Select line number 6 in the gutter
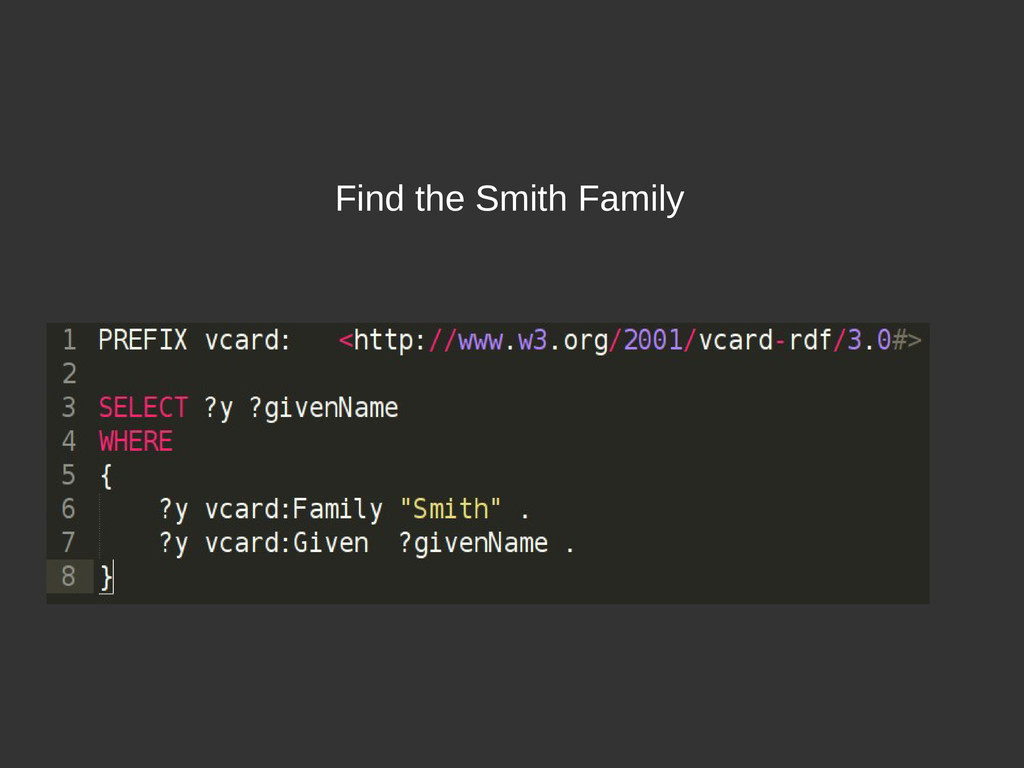 tap(69, 509)
